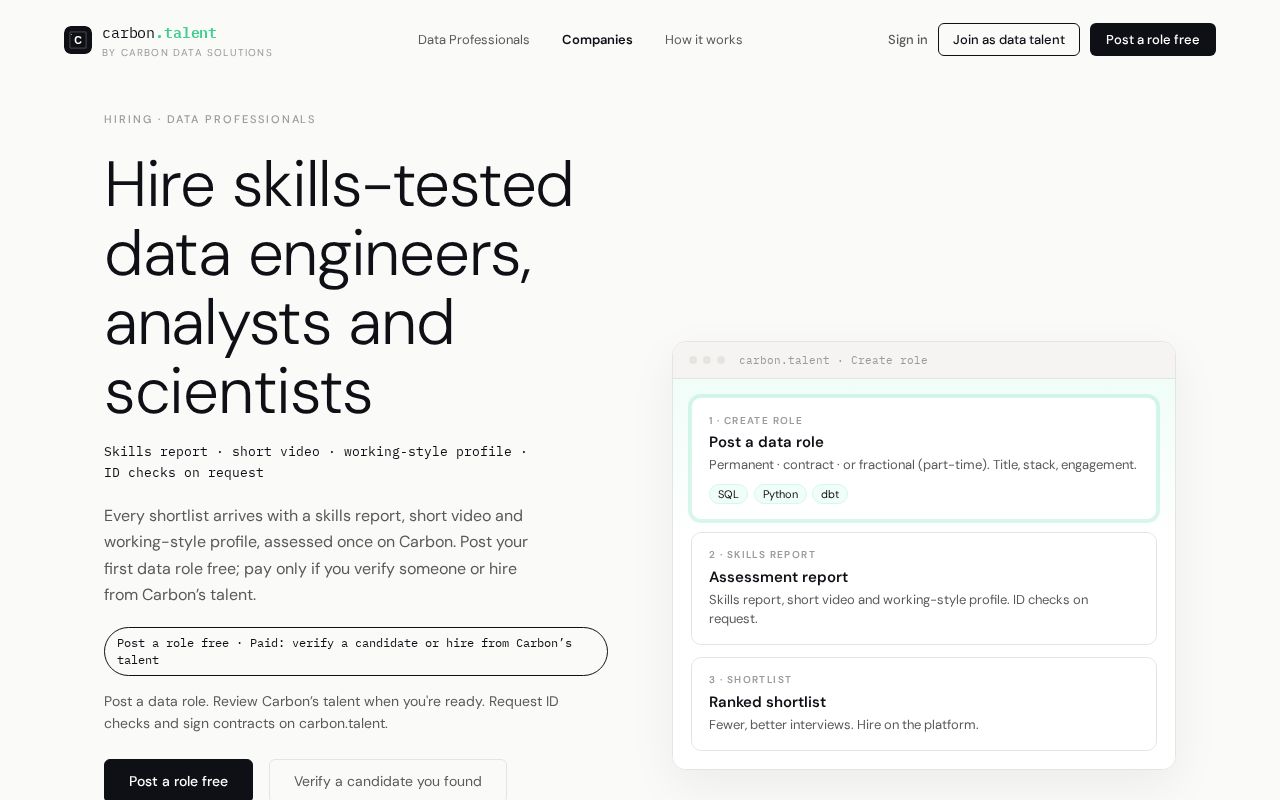The image size is (1280, 800).
Task: Click the mock window traffic-light dots
Action: [707, 360]
